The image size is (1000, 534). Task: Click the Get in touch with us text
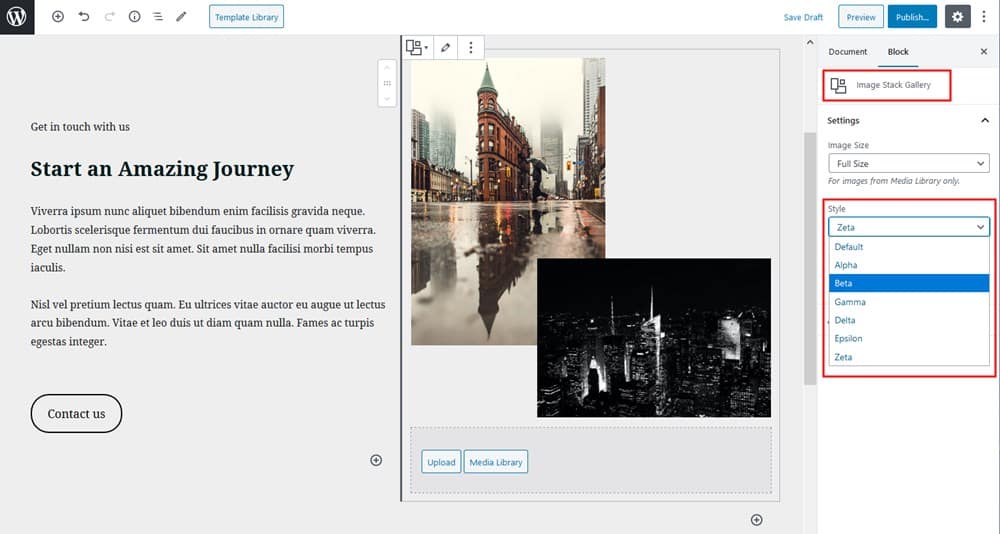tap(80, 127)
